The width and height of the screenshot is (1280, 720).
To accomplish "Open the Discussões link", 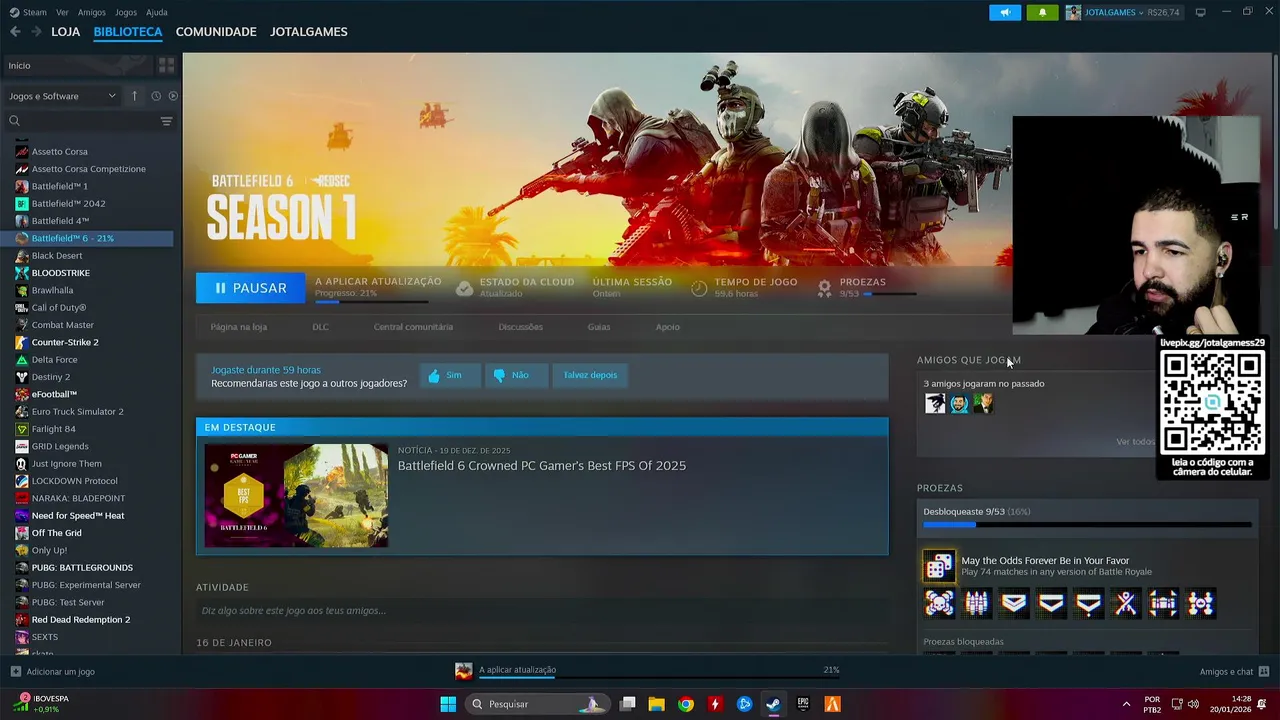I will tap(520, 327).
